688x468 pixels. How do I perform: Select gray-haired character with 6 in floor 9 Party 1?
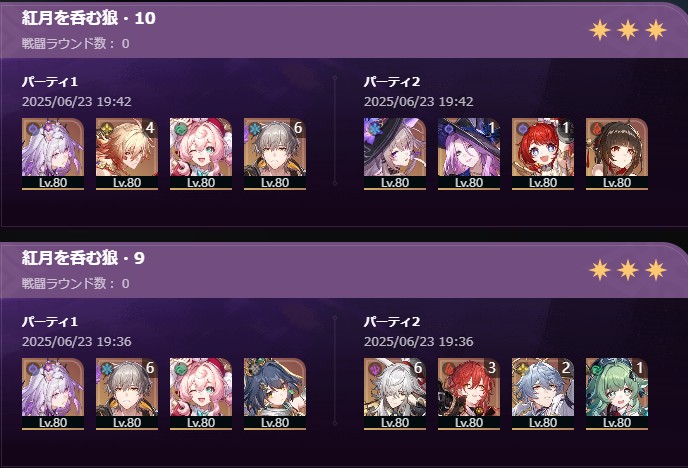click(127, 393)
